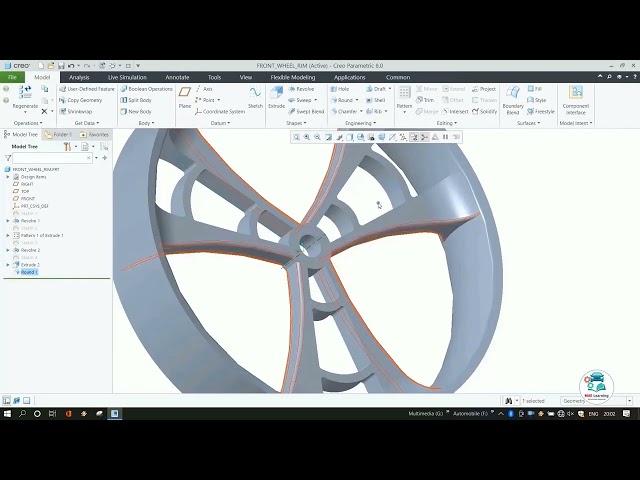
Task: Open the Flexible Modeling tab
Action: [293, 77]
